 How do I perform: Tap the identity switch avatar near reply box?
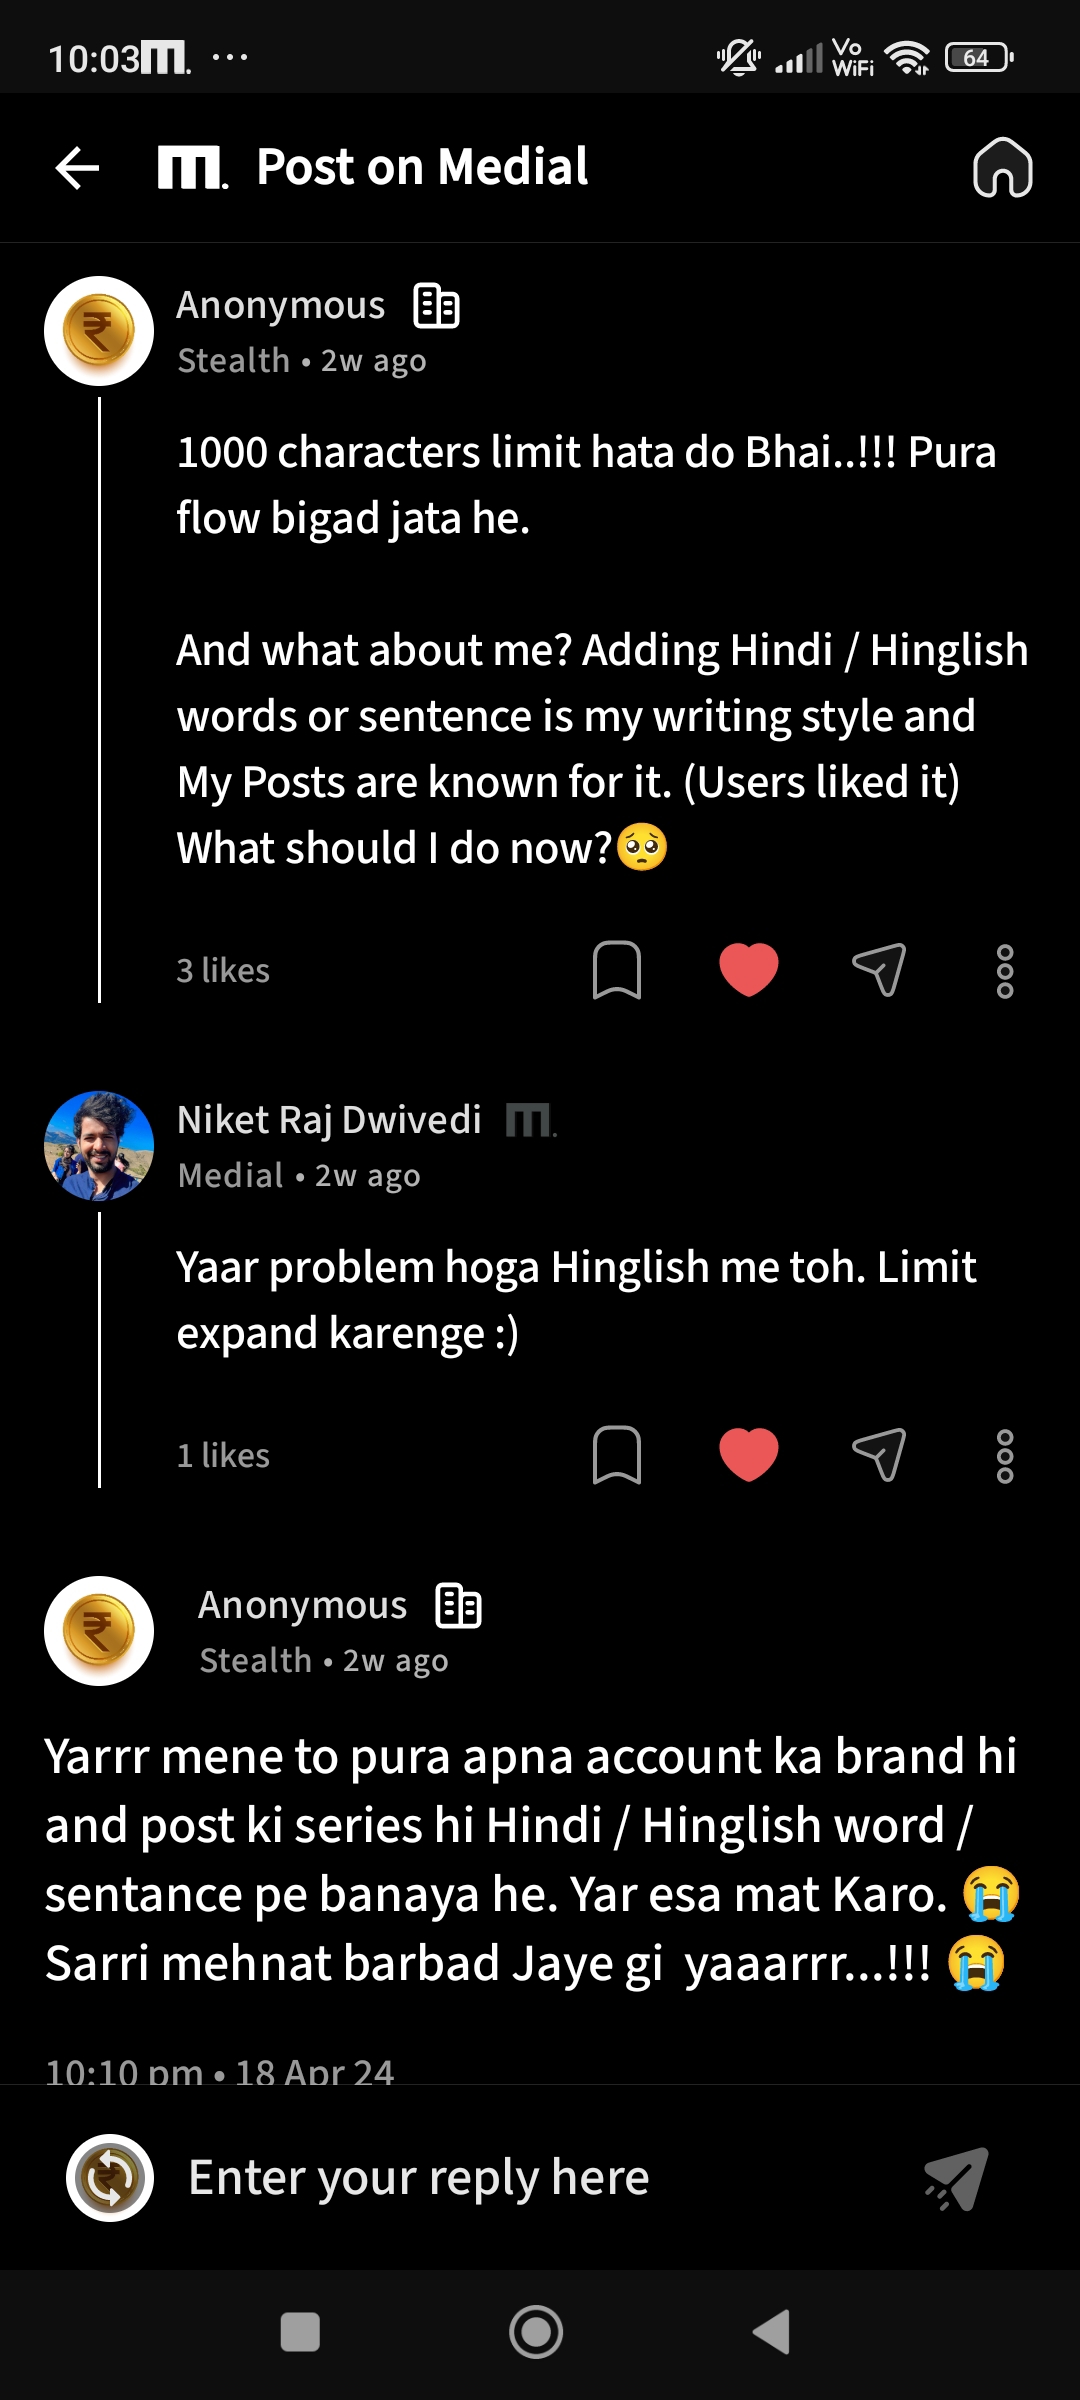coord(110,2178)
